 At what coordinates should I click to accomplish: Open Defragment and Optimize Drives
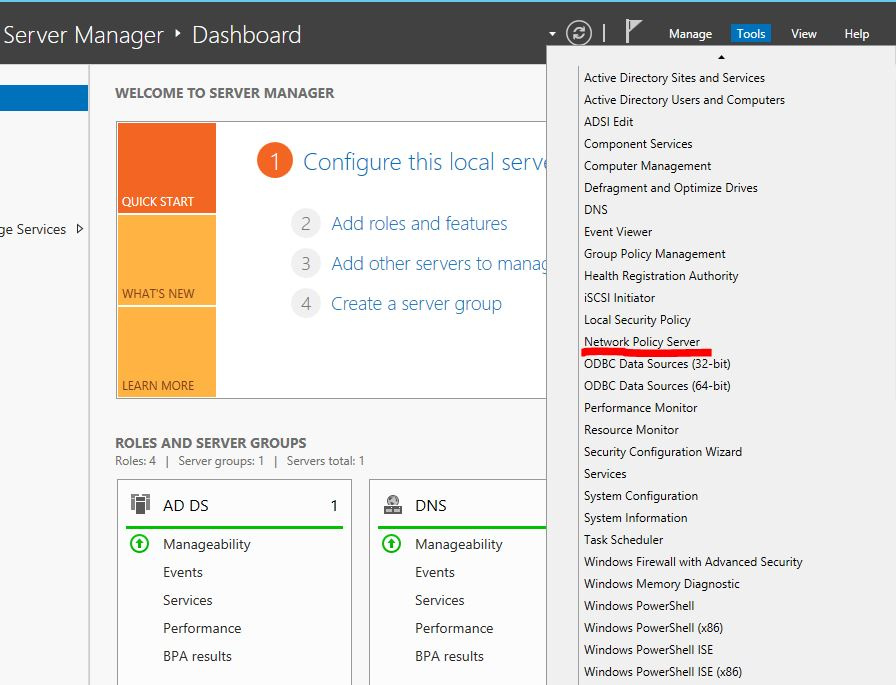671,188
